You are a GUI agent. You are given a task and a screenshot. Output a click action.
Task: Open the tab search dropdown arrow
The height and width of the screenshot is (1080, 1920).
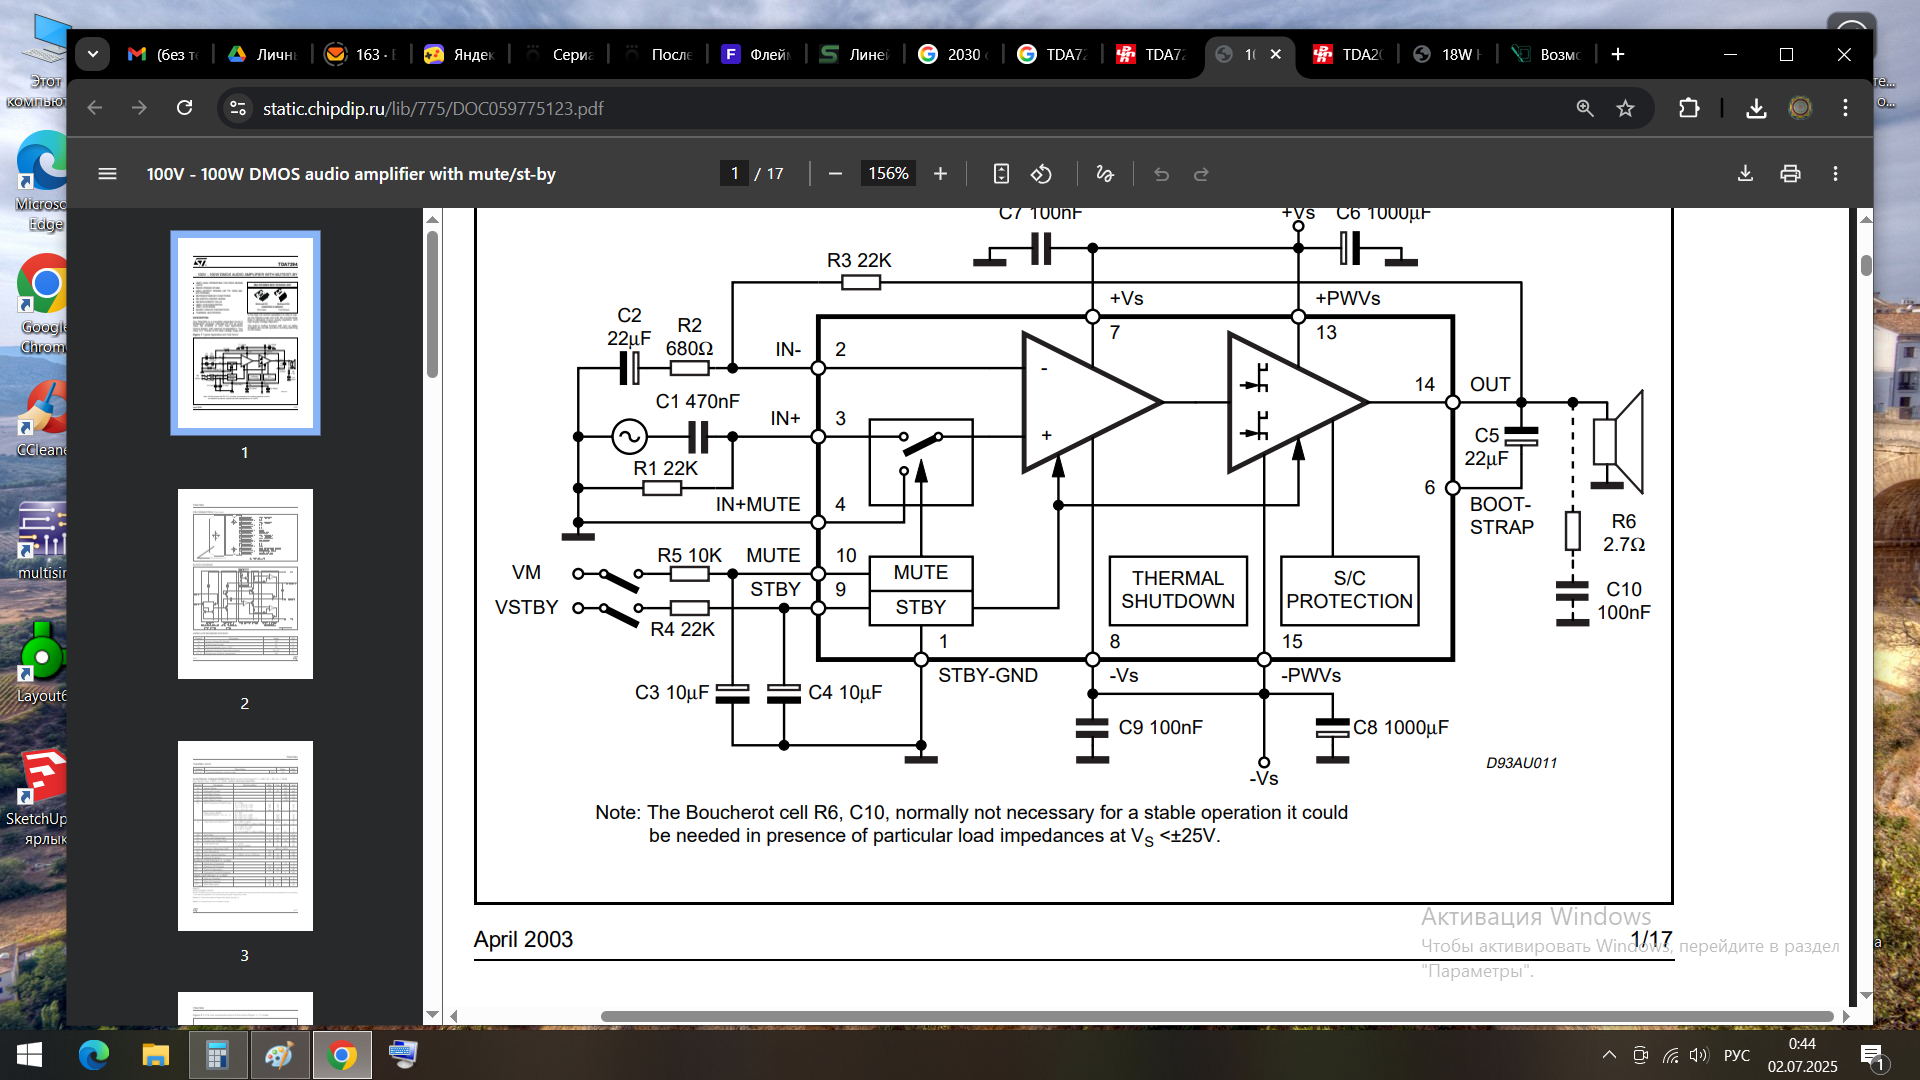(93, 54)
